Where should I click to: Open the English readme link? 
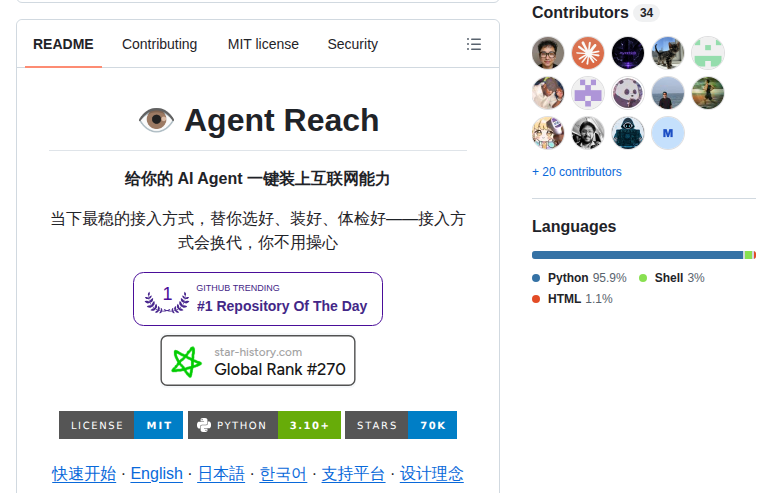click(x=157, y=474)
